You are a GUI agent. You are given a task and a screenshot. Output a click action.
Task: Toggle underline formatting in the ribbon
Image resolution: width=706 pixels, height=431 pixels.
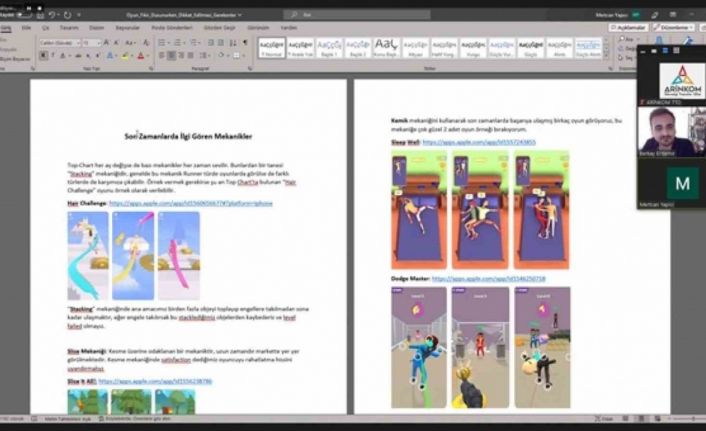click(63, 55)
